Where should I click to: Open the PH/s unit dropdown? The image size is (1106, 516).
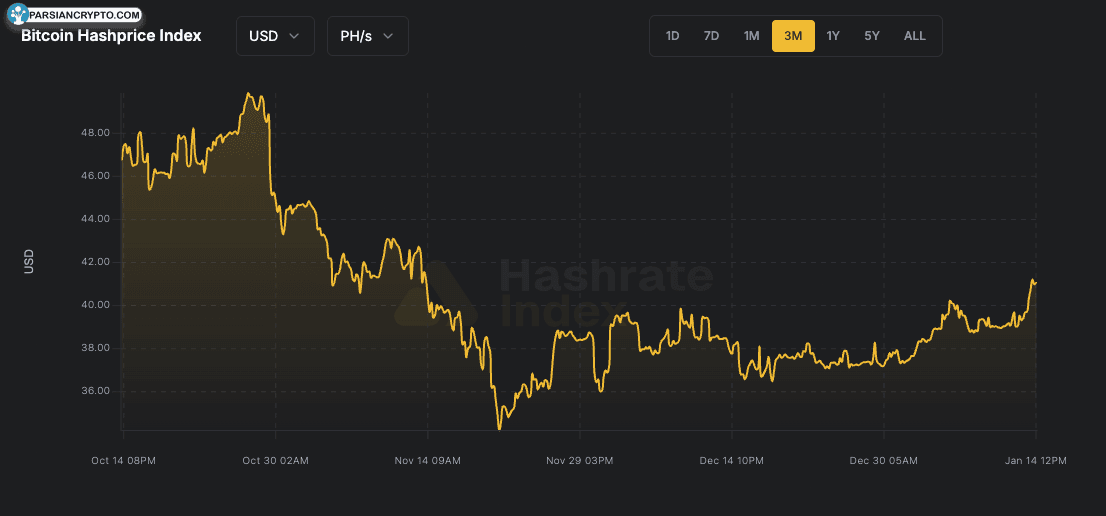pyautogui.click(x=367, y=36)
